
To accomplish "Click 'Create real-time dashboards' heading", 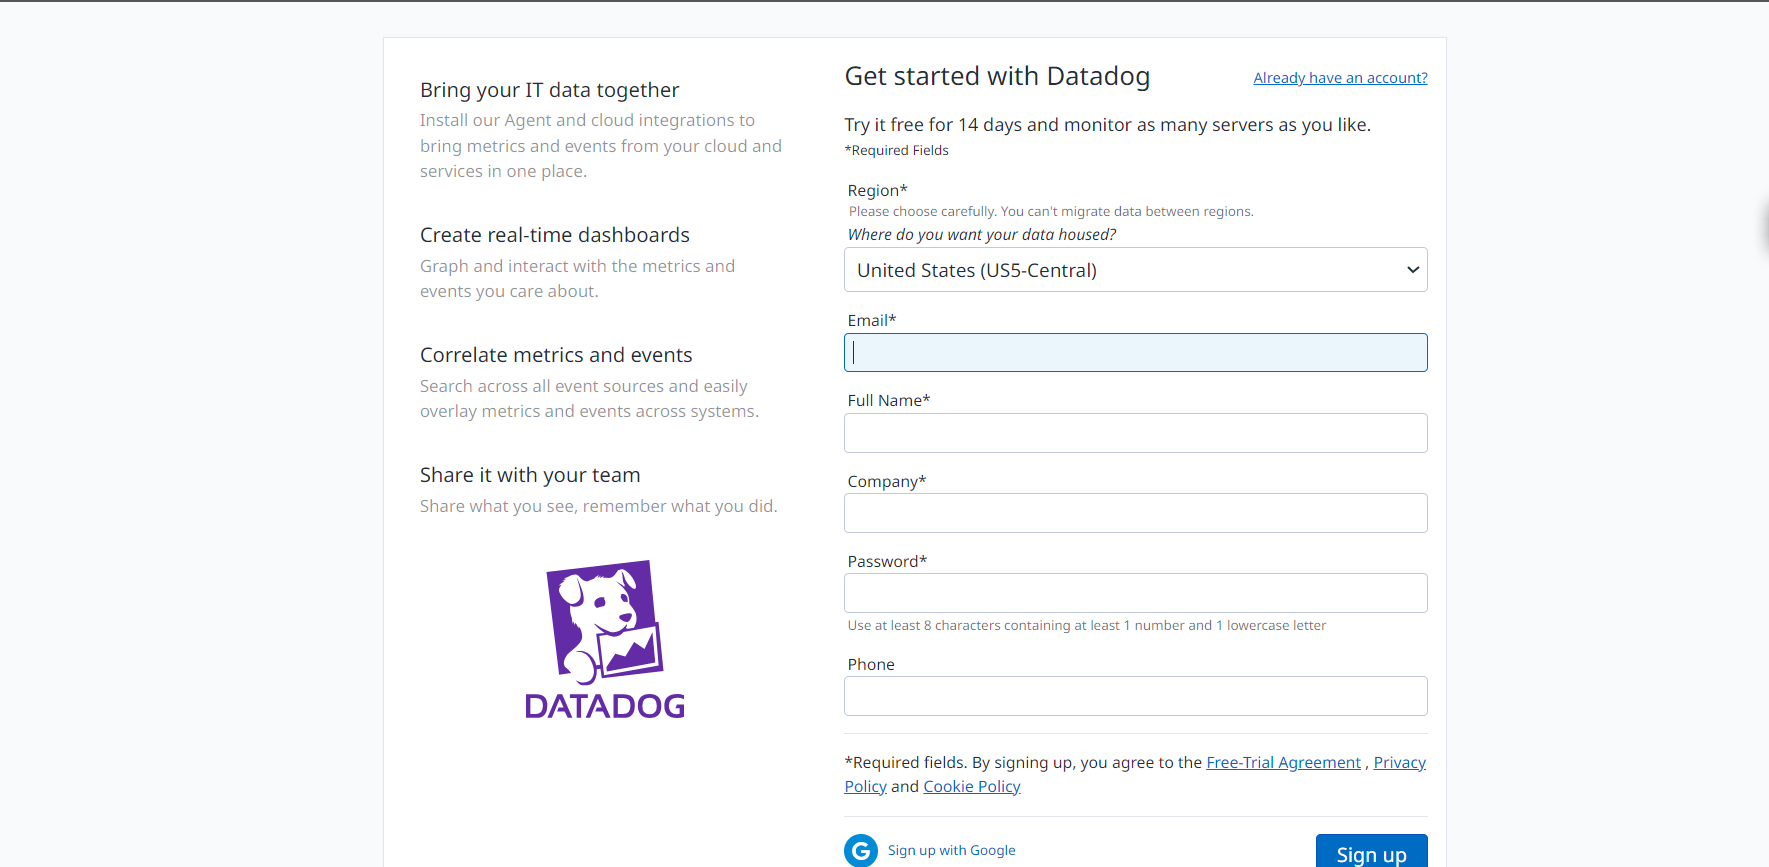I will [x=555, y=235].
